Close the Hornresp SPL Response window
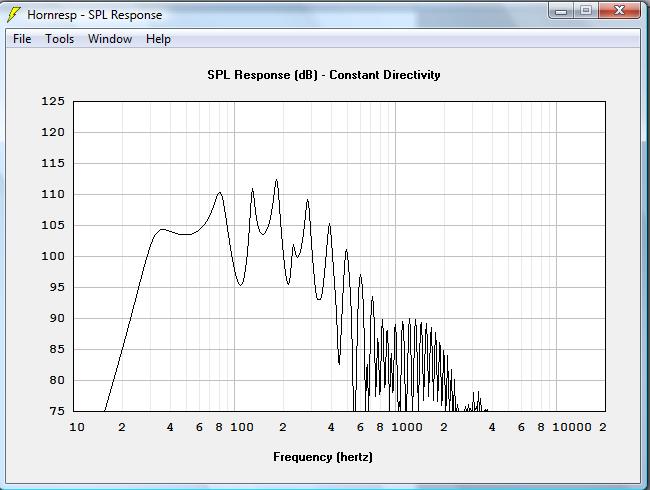The height and width of the screenshot is (490, 650). pos(619,11)
